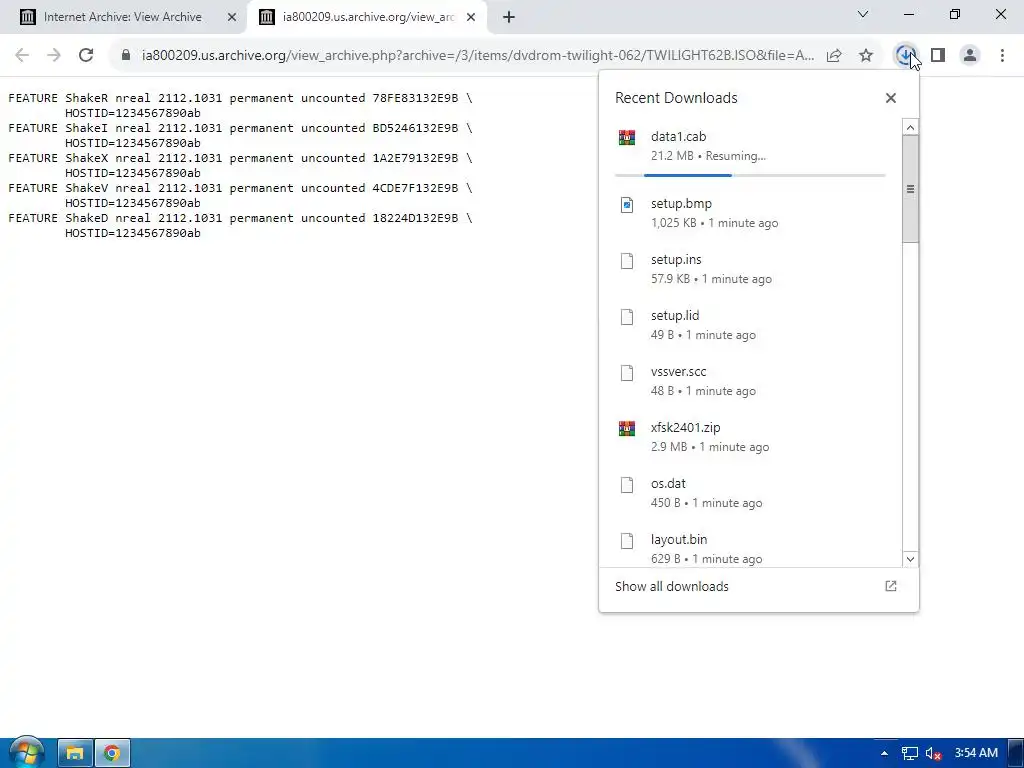
Task: Share this page icon in address bar
Action: pyautogui.click(x=834, y=56)
